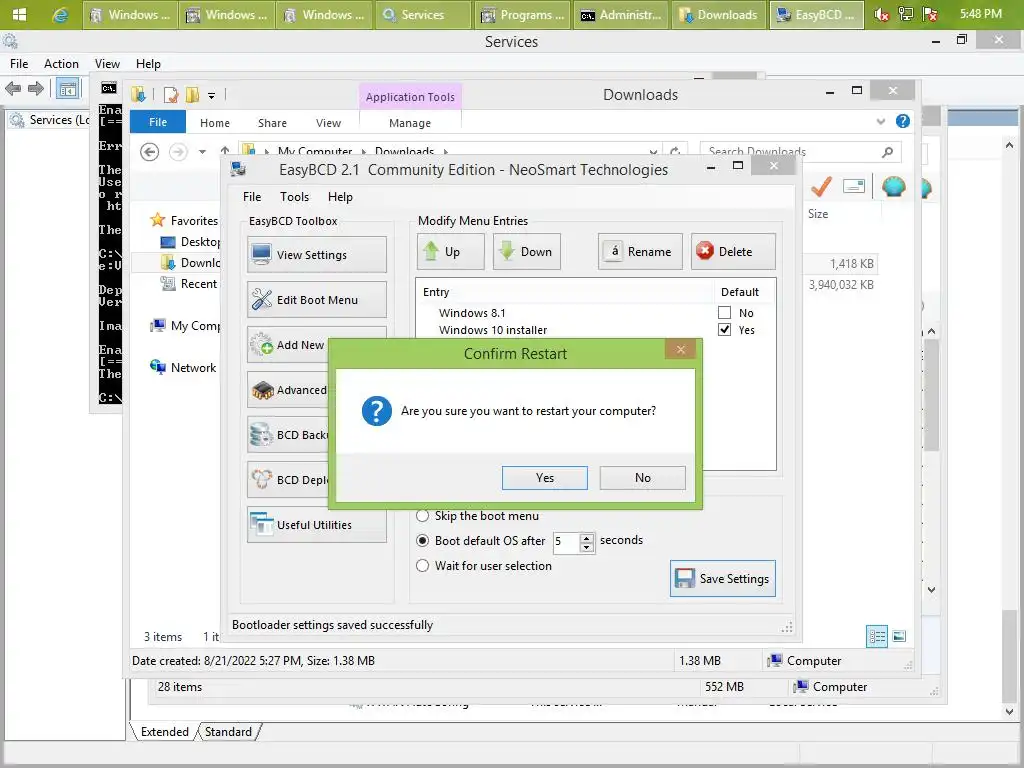Open Advanced Settings in EasyBCD
The image size is (1024, 768).
click(289, 390)
